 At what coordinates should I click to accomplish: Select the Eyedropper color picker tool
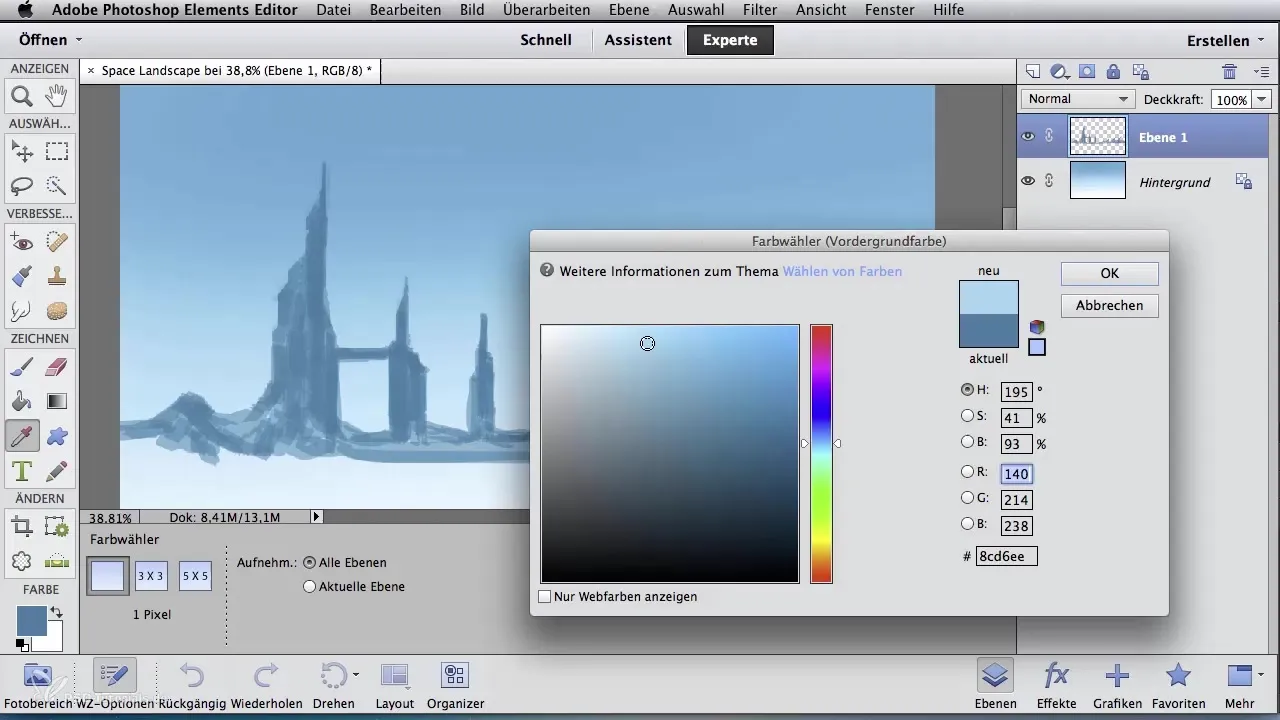(21, 435)
